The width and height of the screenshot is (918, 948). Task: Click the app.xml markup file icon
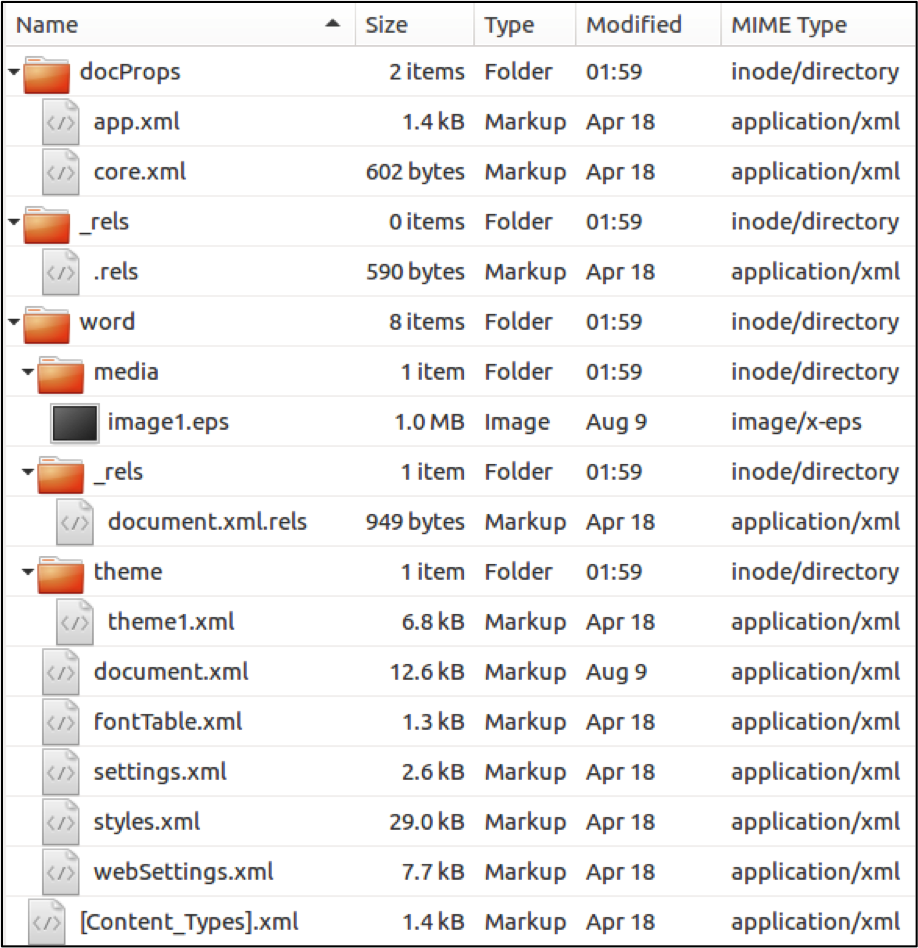(61, 123)
